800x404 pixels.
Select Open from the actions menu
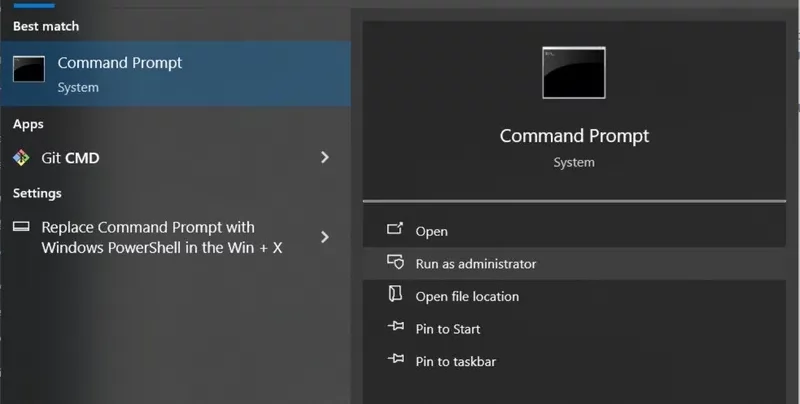point(574,231)
